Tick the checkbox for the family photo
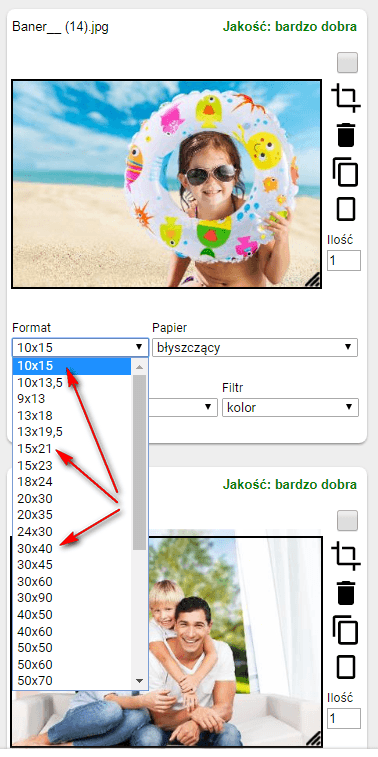The width and height of the screenshot is (378, 757). (347, 520)
